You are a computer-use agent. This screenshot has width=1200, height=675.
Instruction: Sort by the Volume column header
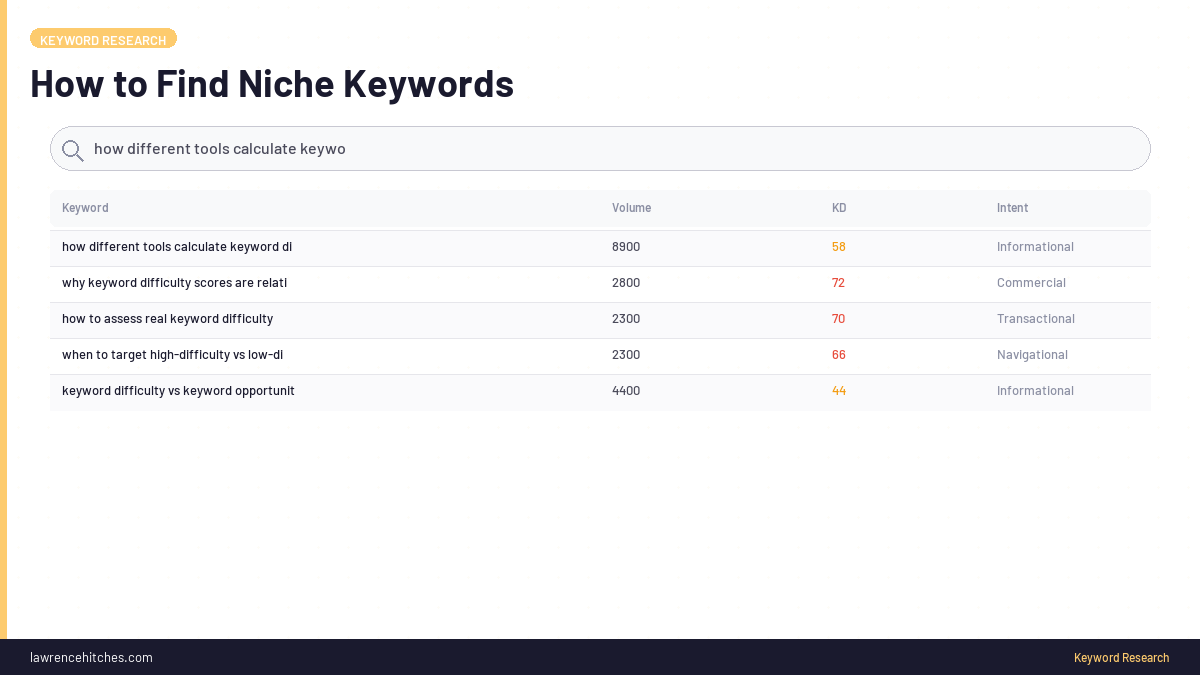coord(631,207)
